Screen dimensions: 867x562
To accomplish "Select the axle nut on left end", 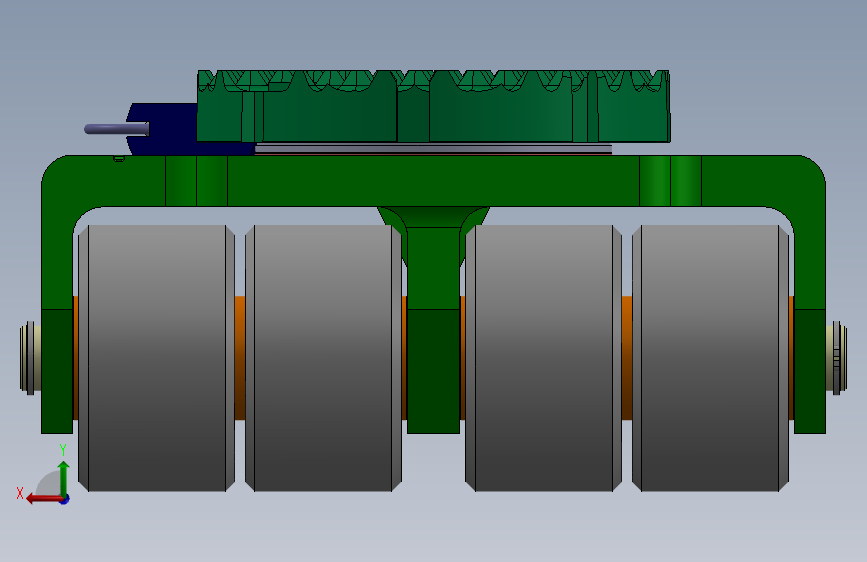I will 30,358.
